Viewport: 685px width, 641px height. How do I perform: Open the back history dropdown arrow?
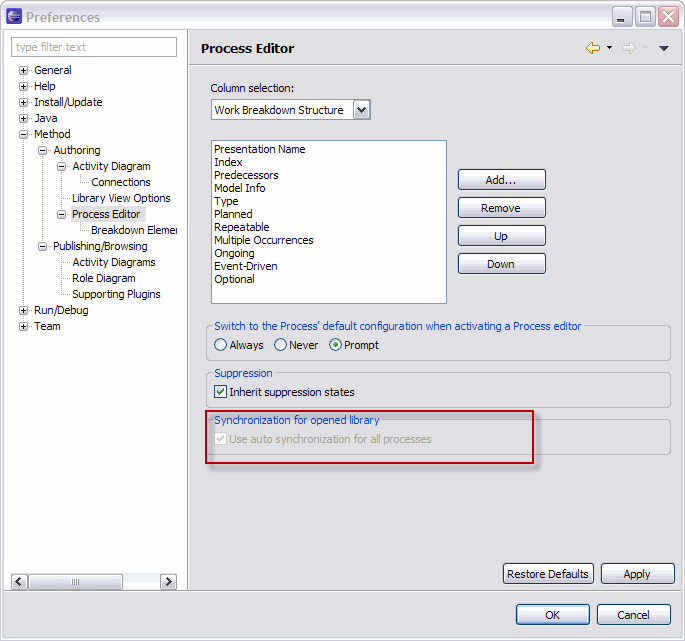click(609, 48)
